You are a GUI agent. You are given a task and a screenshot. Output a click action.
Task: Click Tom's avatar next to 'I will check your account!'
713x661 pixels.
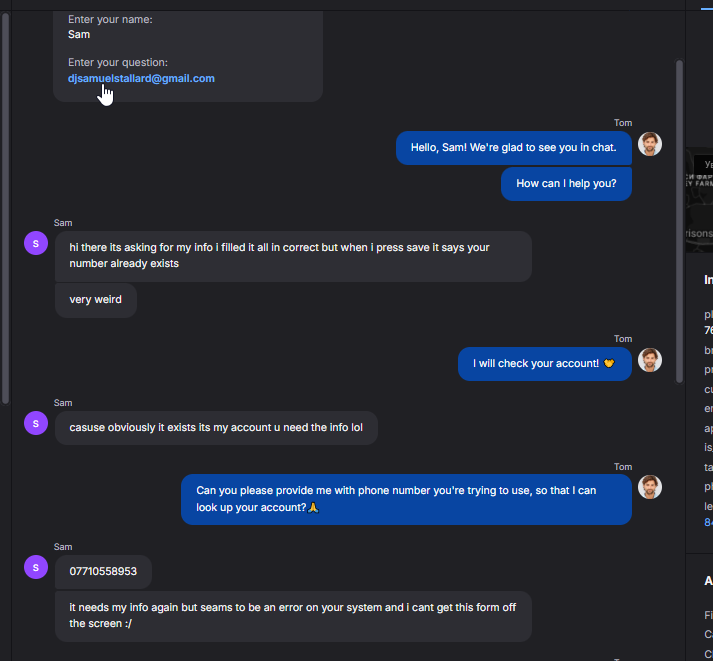(x=649, y=360)
